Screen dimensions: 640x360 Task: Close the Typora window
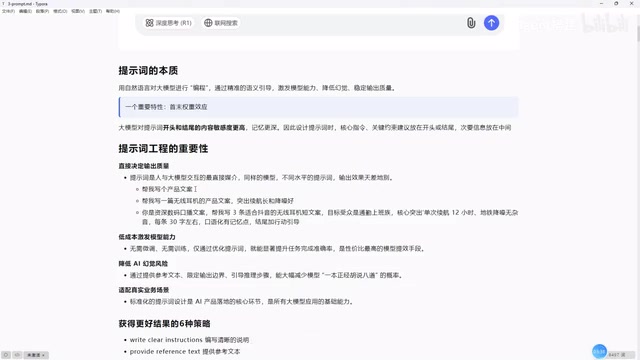[x=632, y=4]
